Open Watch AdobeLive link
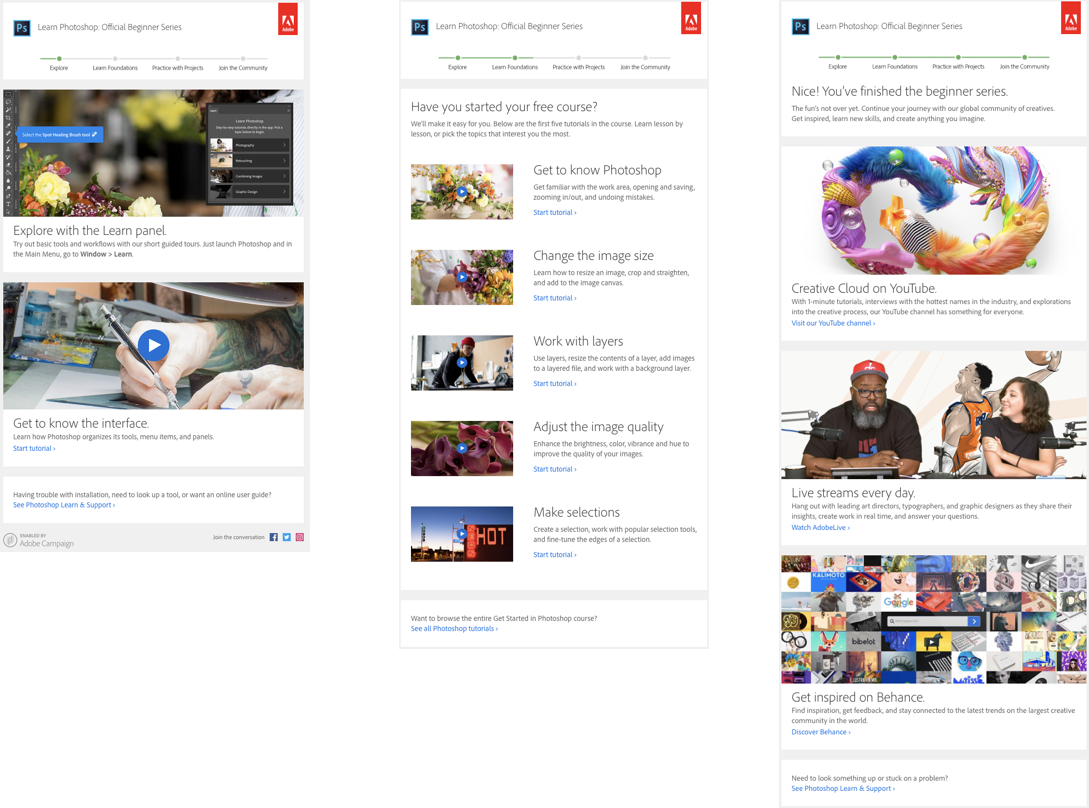 (x=820, y=527)
